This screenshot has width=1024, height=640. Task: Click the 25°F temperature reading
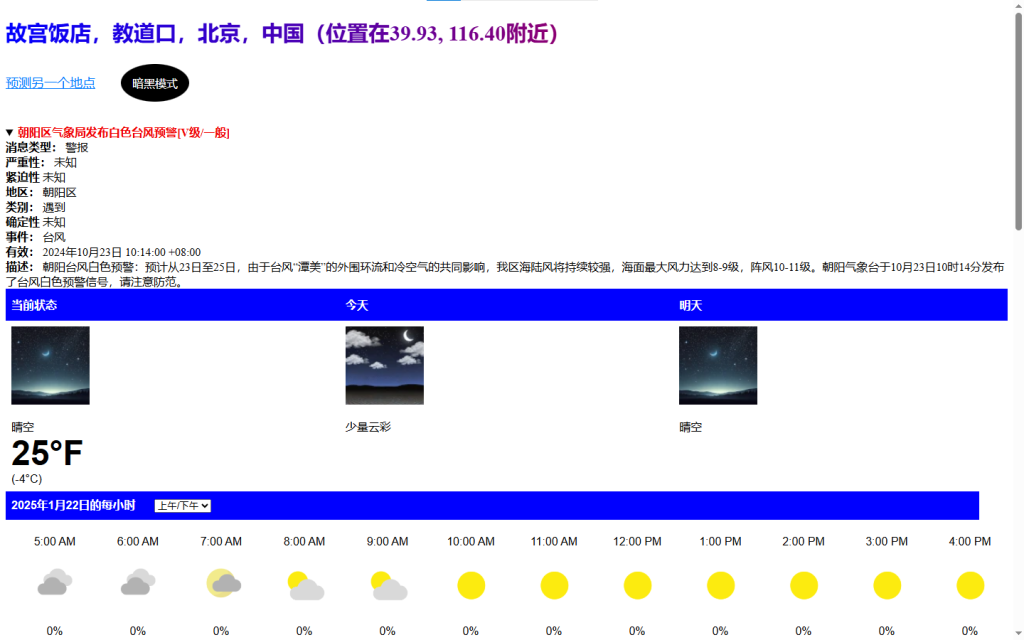pos(47,453)
